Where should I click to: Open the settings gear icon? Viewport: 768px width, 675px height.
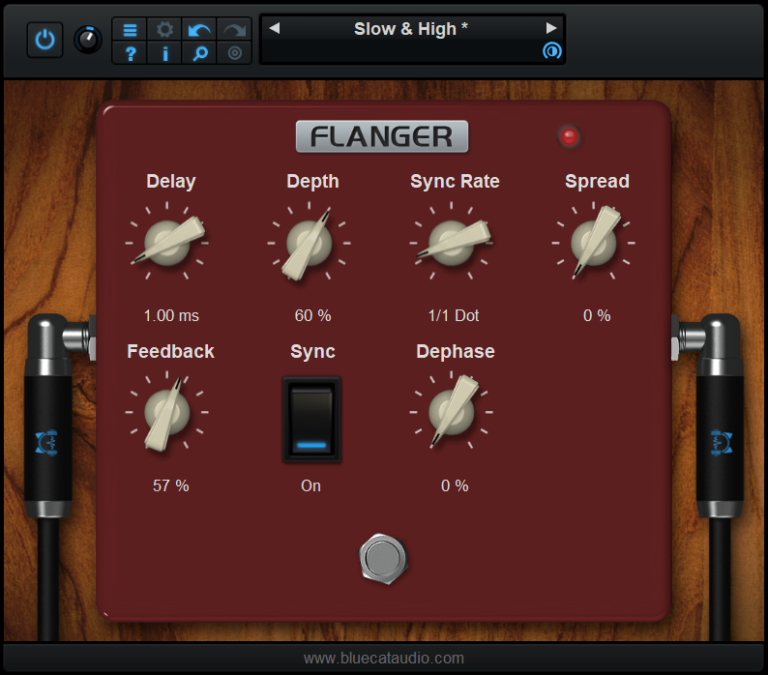165,30
